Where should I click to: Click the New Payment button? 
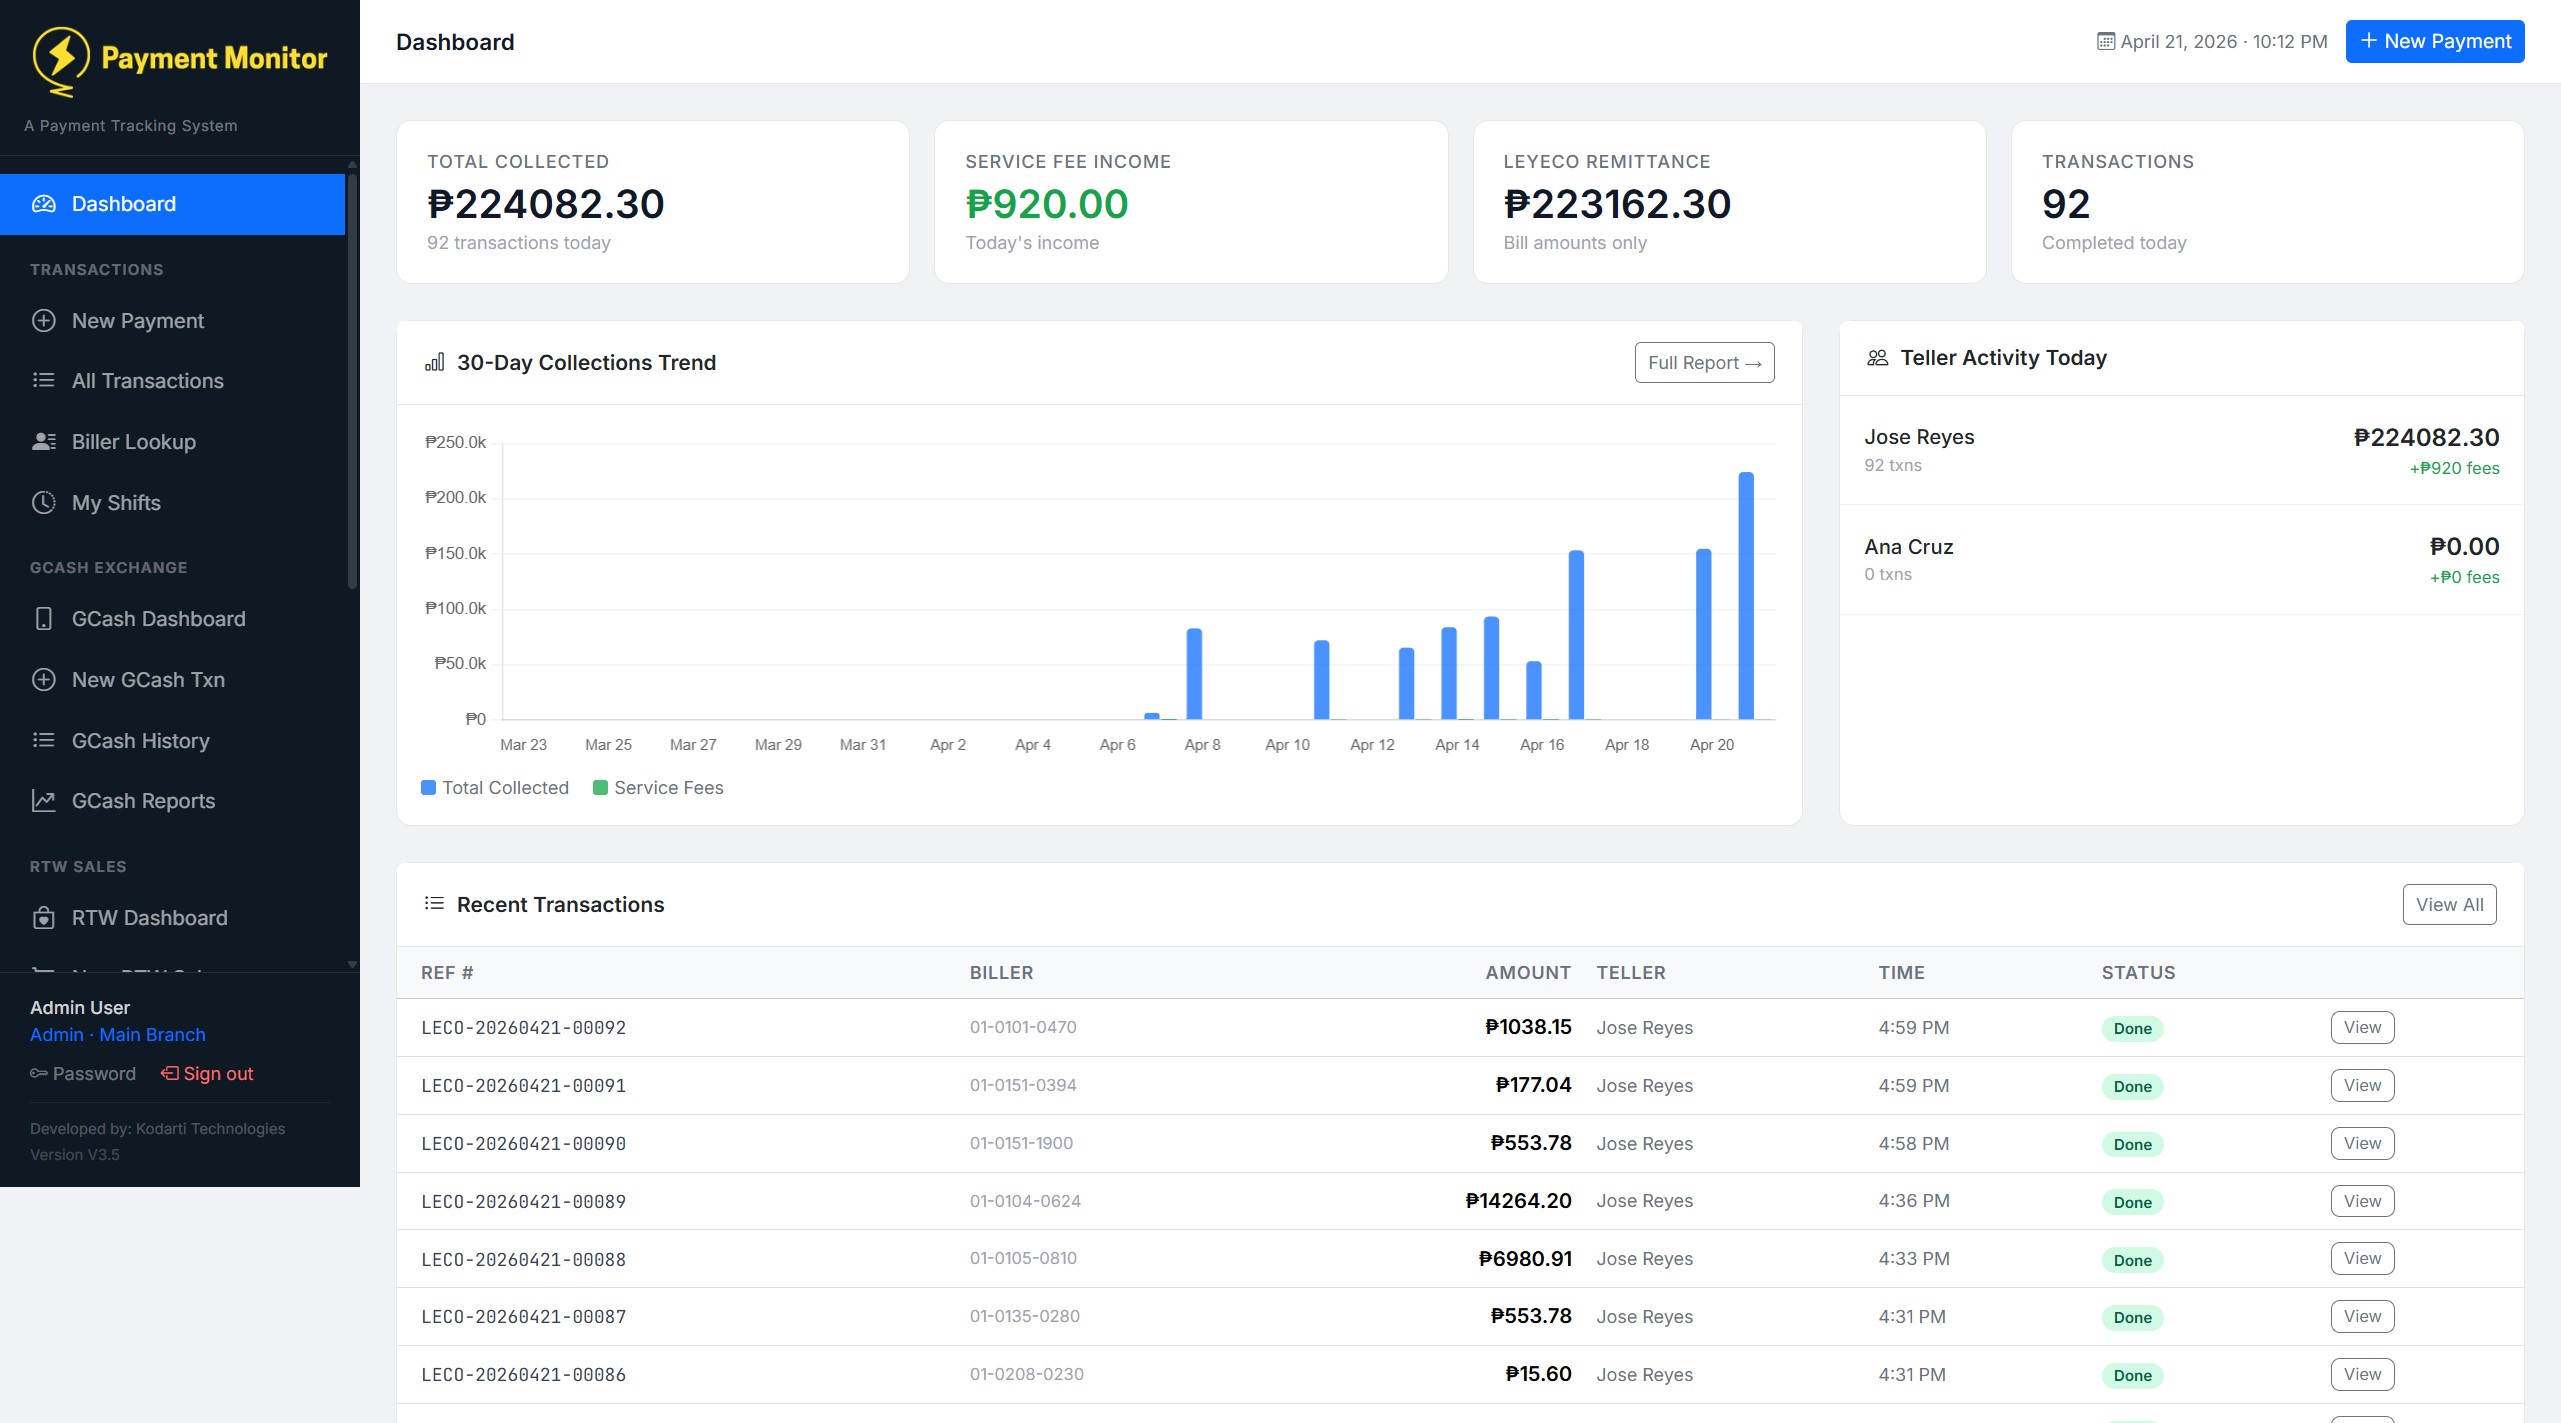(x=2434, y=41)
